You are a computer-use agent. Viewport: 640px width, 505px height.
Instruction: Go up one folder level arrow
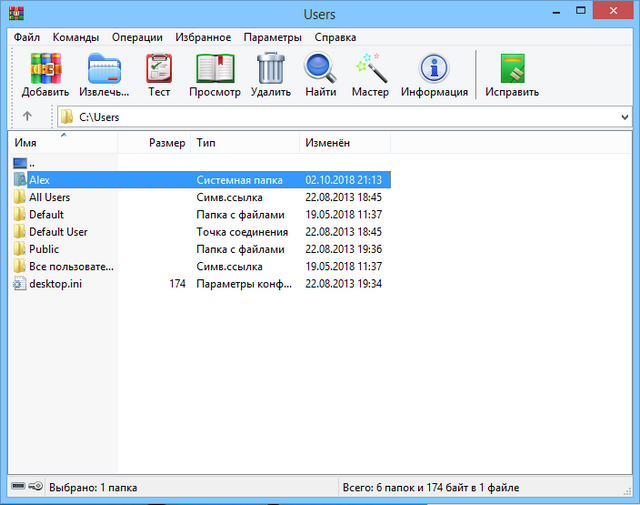(27, 116)
